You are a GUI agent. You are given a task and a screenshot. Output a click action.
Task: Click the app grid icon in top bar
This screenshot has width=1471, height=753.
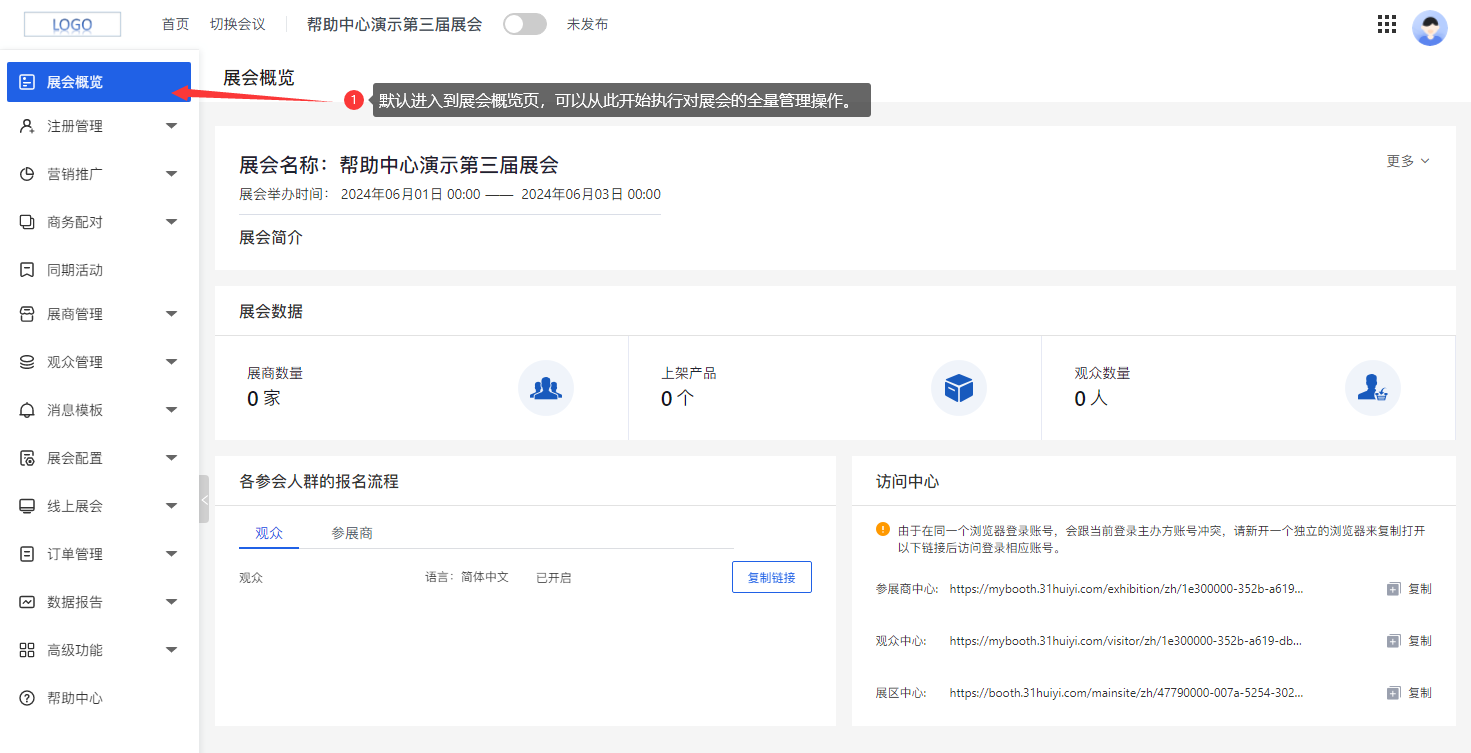[x=1386, y=23]
